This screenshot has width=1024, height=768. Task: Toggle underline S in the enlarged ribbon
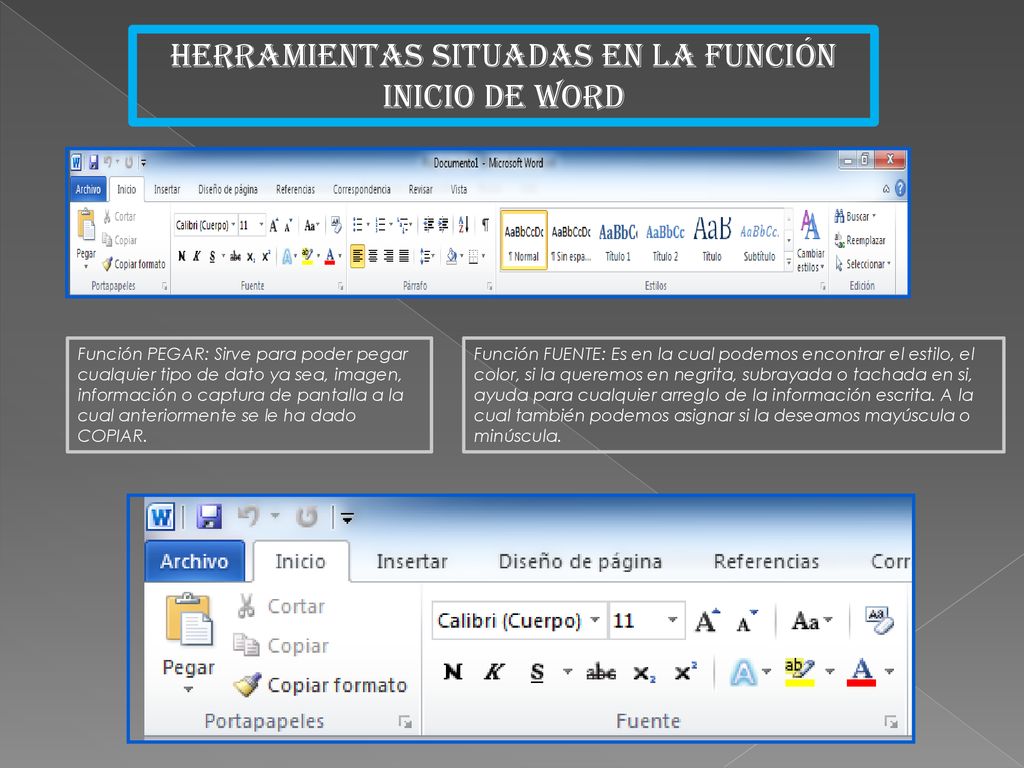pos(537,672)
